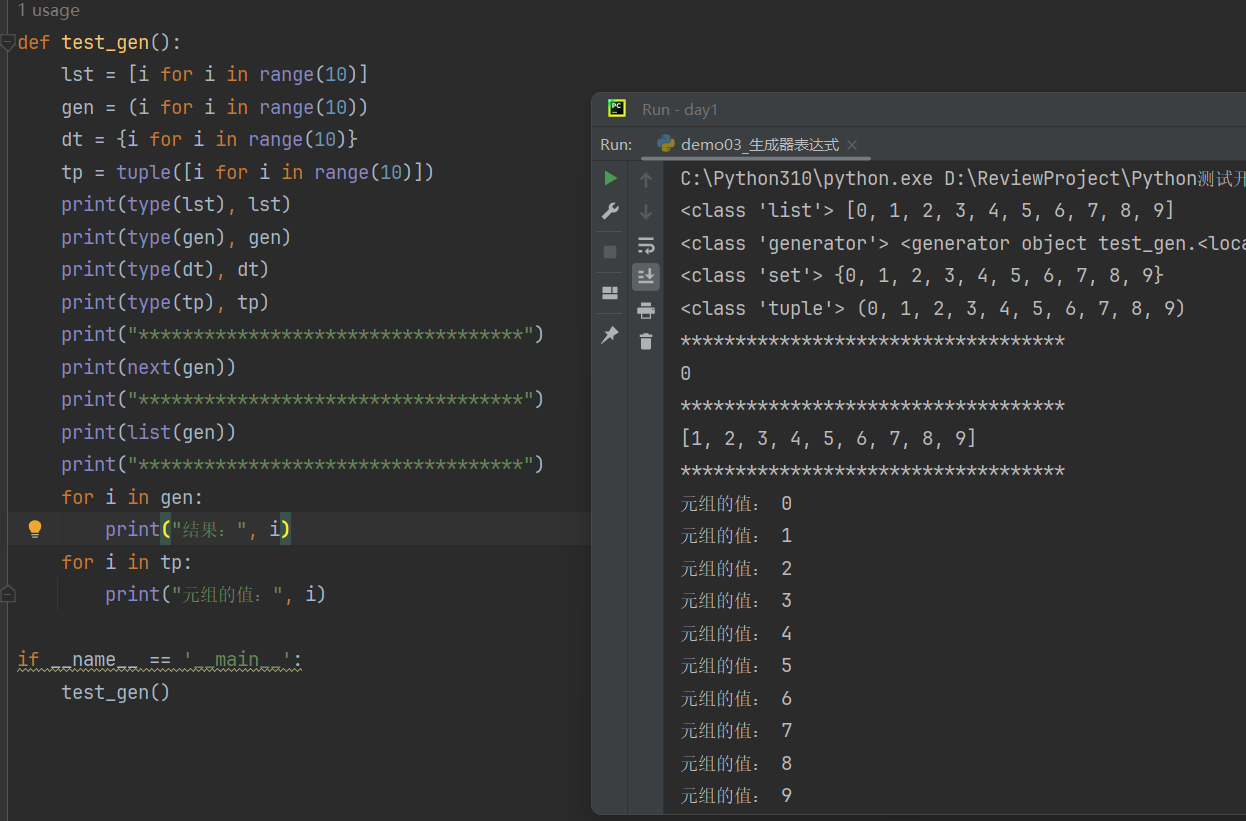Click the 'Run:' label in the panel

[x=616, y=145]
